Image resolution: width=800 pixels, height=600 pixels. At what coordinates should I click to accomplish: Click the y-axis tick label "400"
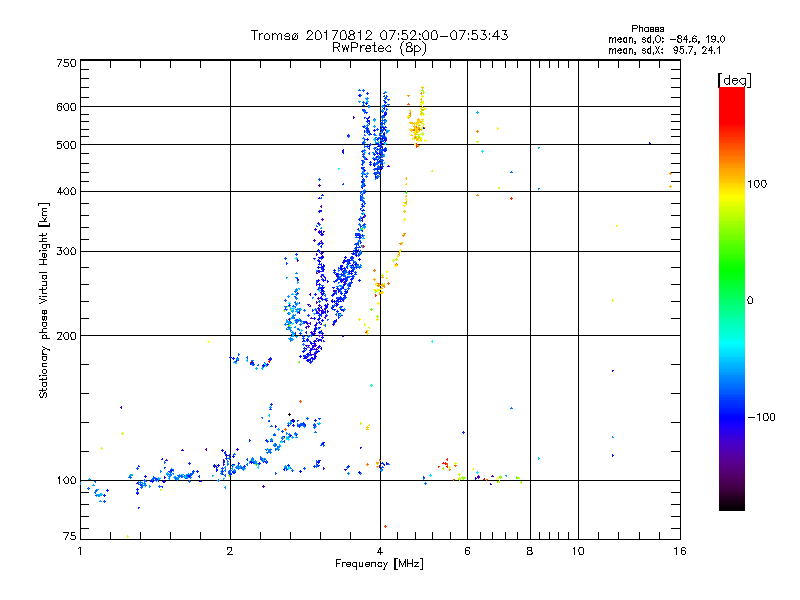coord(67,191)
